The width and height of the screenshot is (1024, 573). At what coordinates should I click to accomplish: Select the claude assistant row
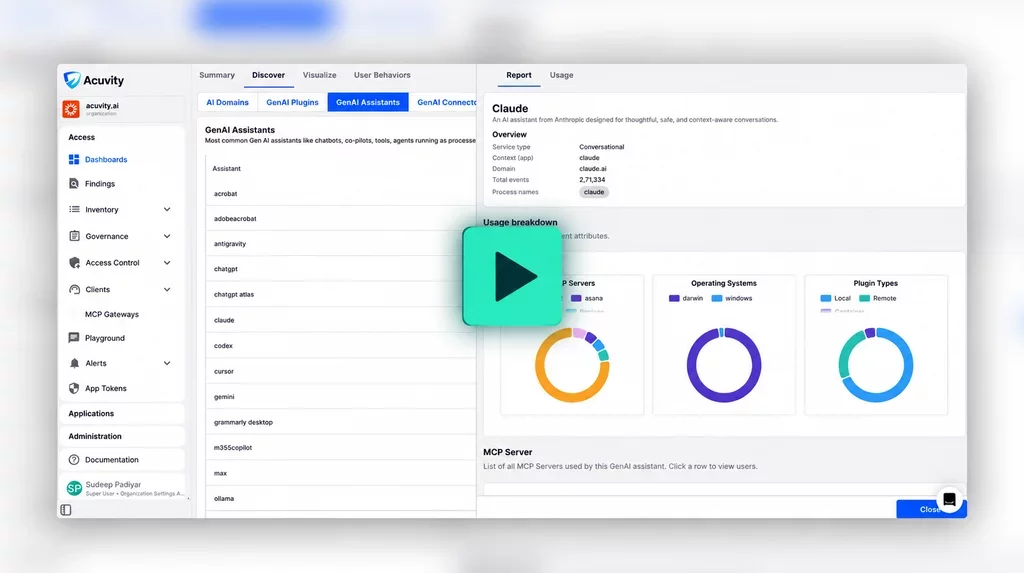click(340, 320)
